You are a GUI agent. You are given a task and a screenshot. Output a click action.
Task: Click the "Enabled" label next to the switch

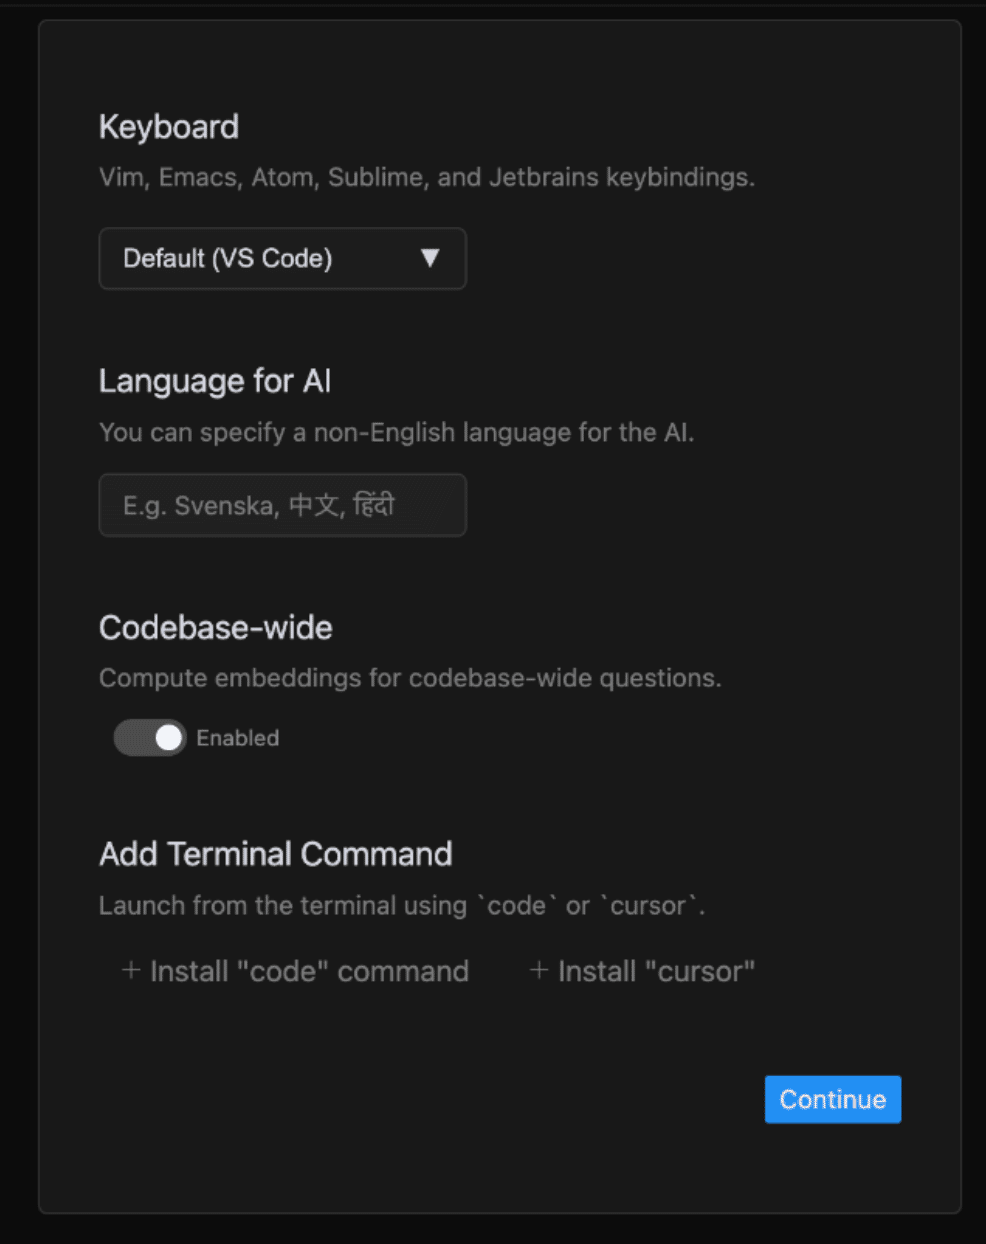238,738
